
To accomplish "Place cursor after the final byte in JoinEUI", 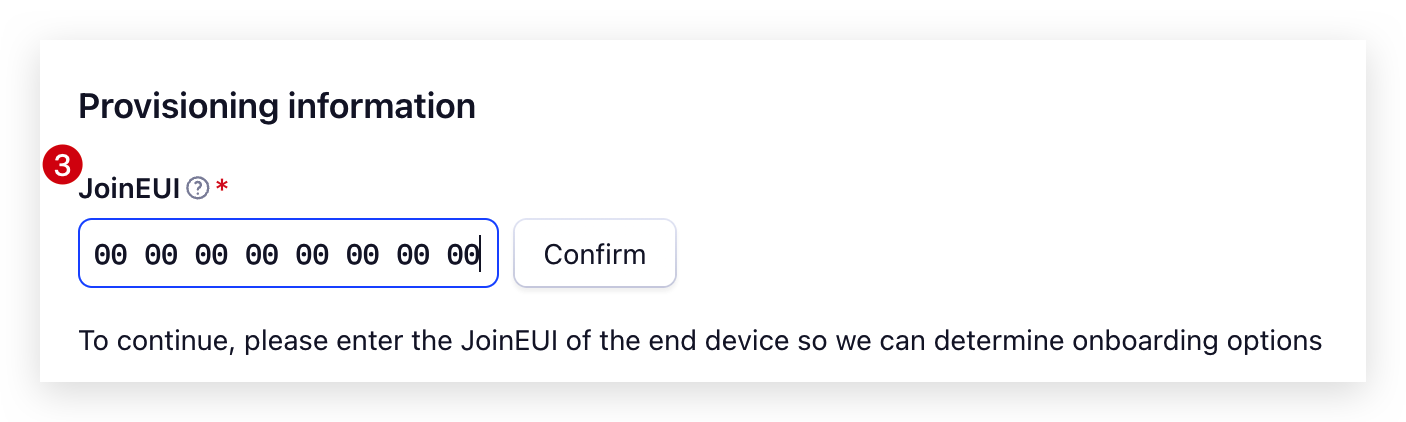I will tap(481, 255).
